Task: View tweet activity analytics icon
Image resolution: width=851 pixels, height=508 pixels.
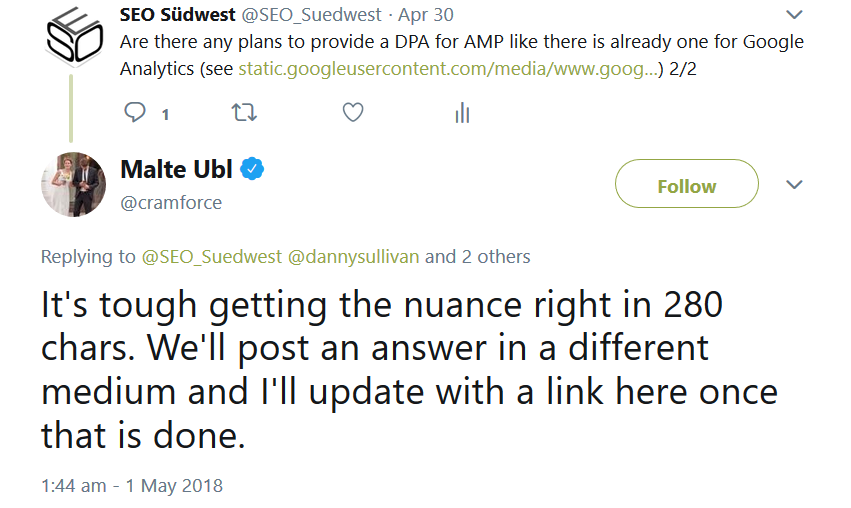Action: click(462, 113)
